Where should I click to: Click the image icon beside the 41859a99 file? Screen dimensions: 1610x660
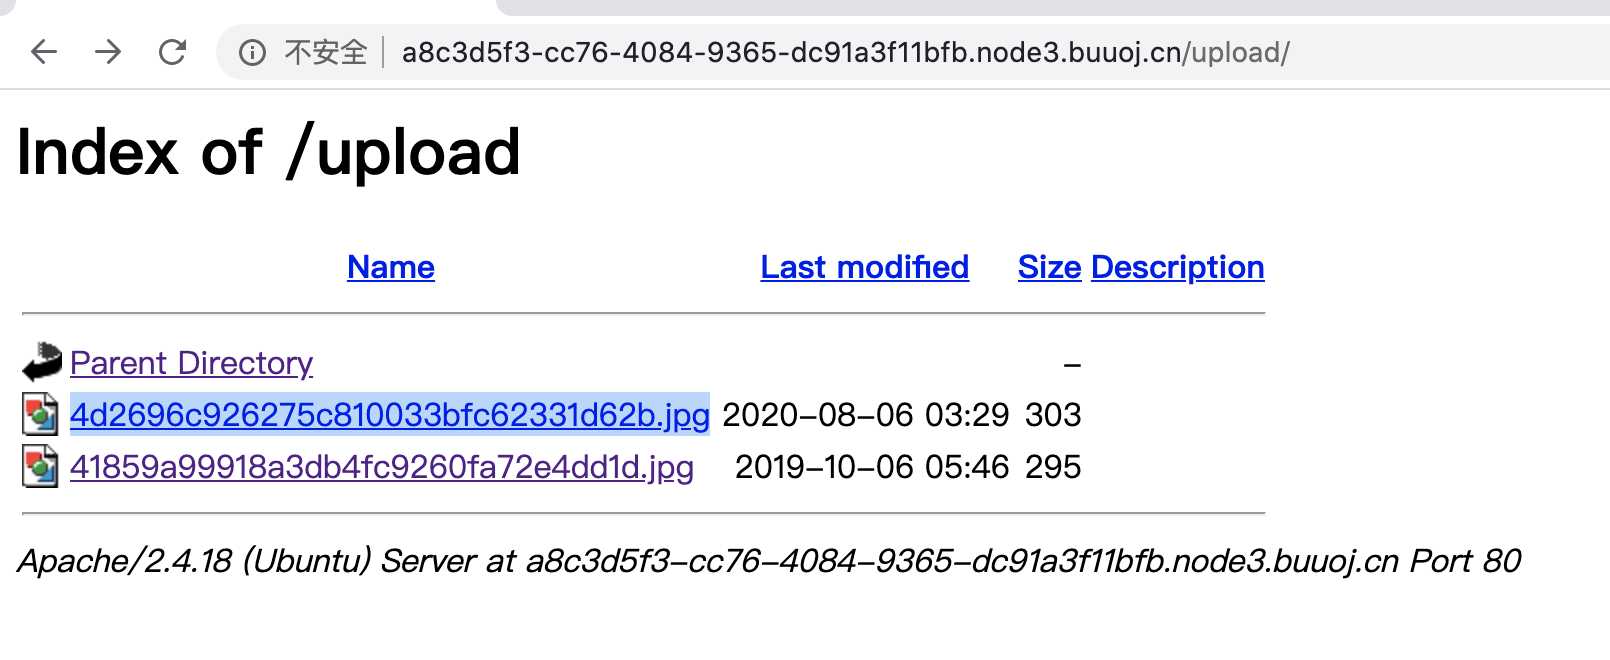pos(40,466)
